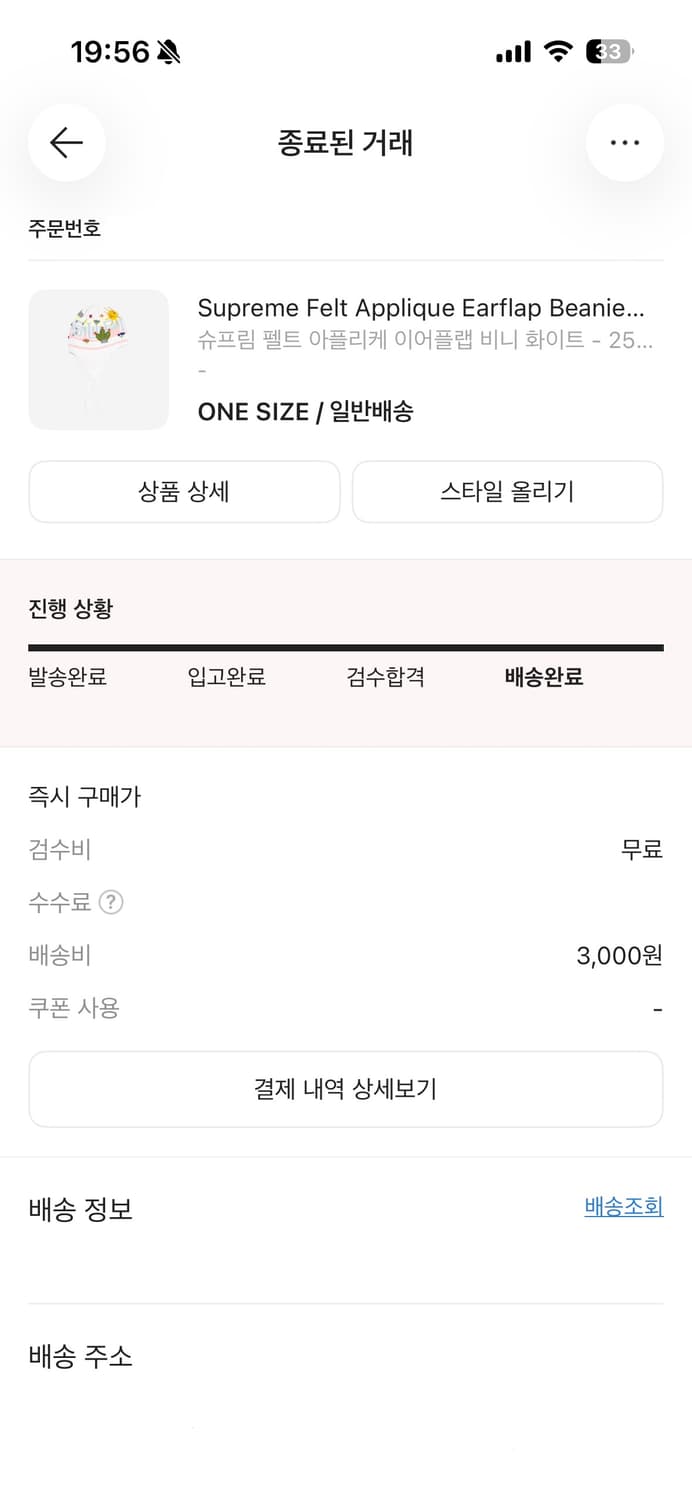692x1500 pixels.
Task: Open 결제 내역 상세보기 payment details
Action: point(346,1089)
